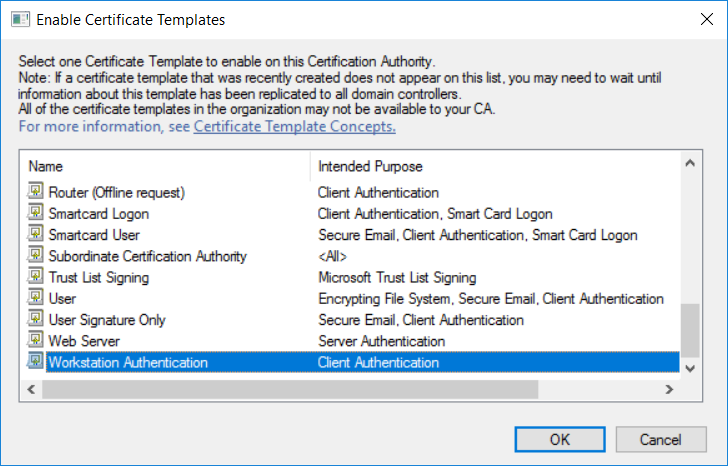Click the Smartcard User template icon
Viewport: 728px width, 466px height.
click(x=35, y=234)
